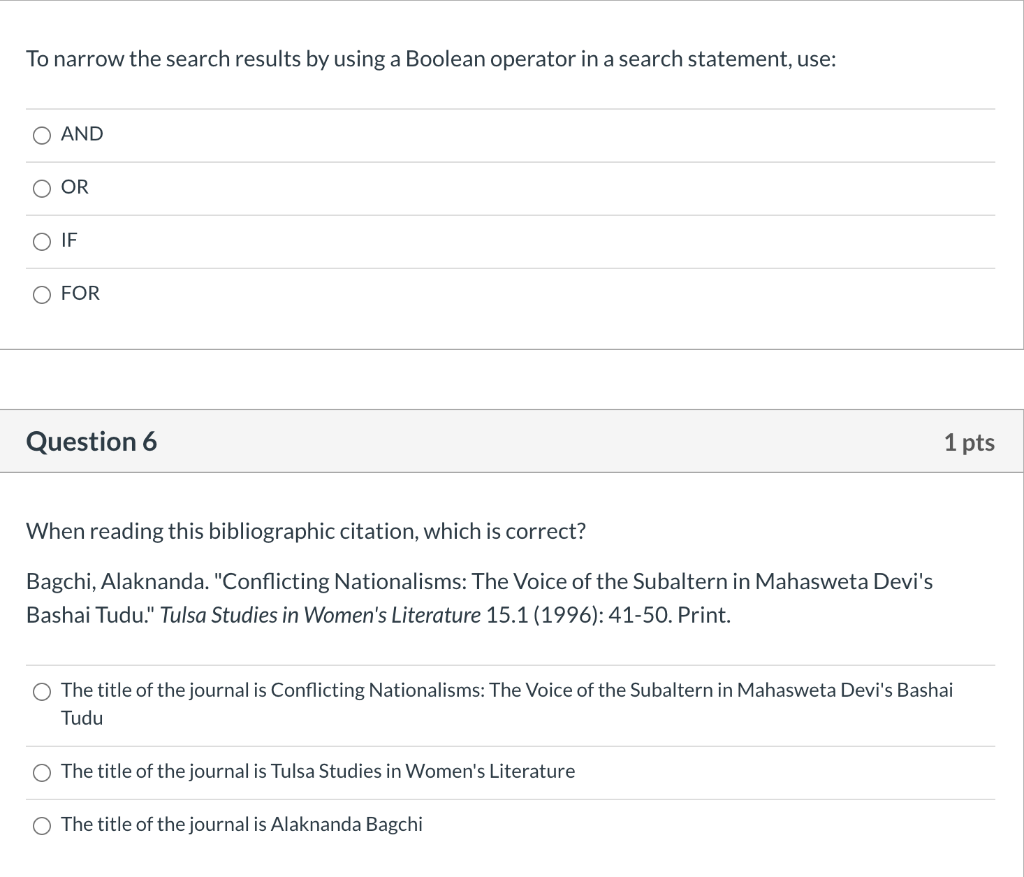The height and width of the screenshot is (877, 1024).
Task: Click the Tulsa Studies answer option text
Action: tap(318, 772)
